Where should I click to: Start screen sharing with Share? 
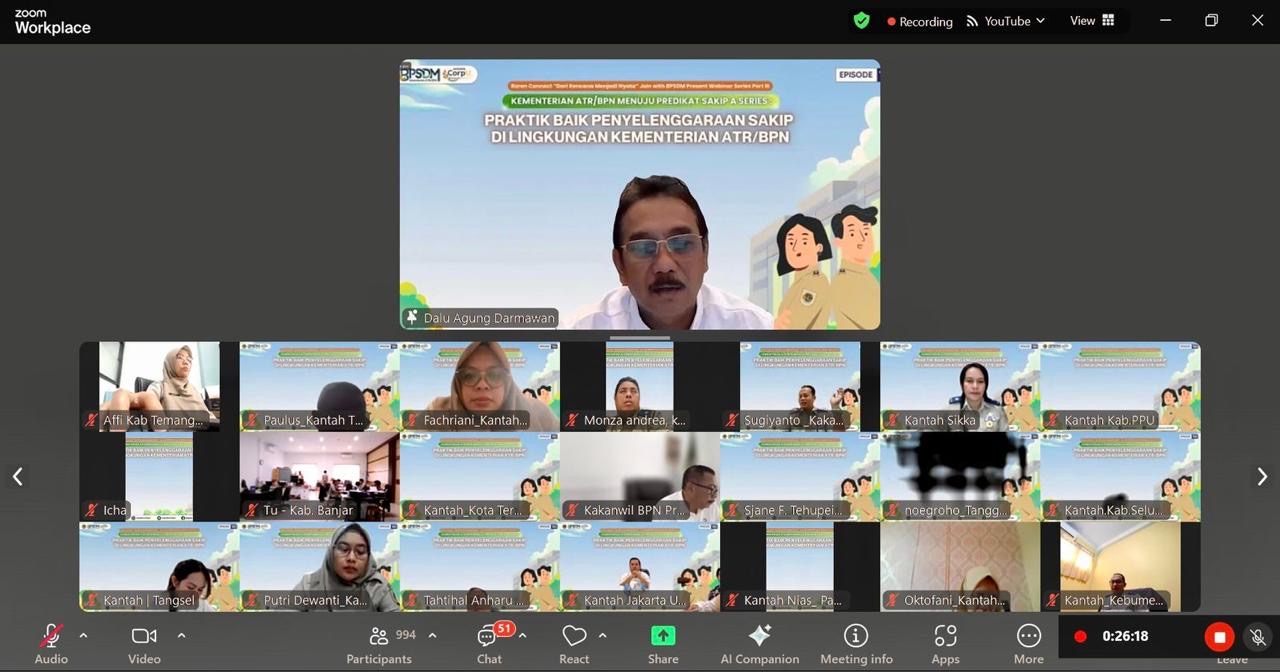[x=663, y=637]
